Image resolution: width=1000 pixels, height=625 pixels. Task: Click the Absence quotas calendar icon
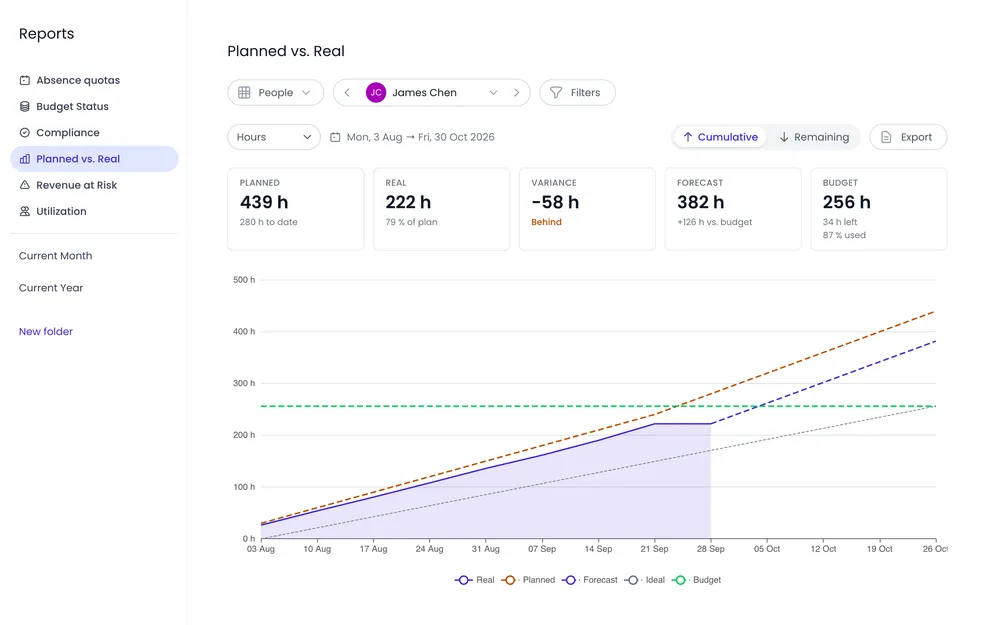click(x=25, y=80)
